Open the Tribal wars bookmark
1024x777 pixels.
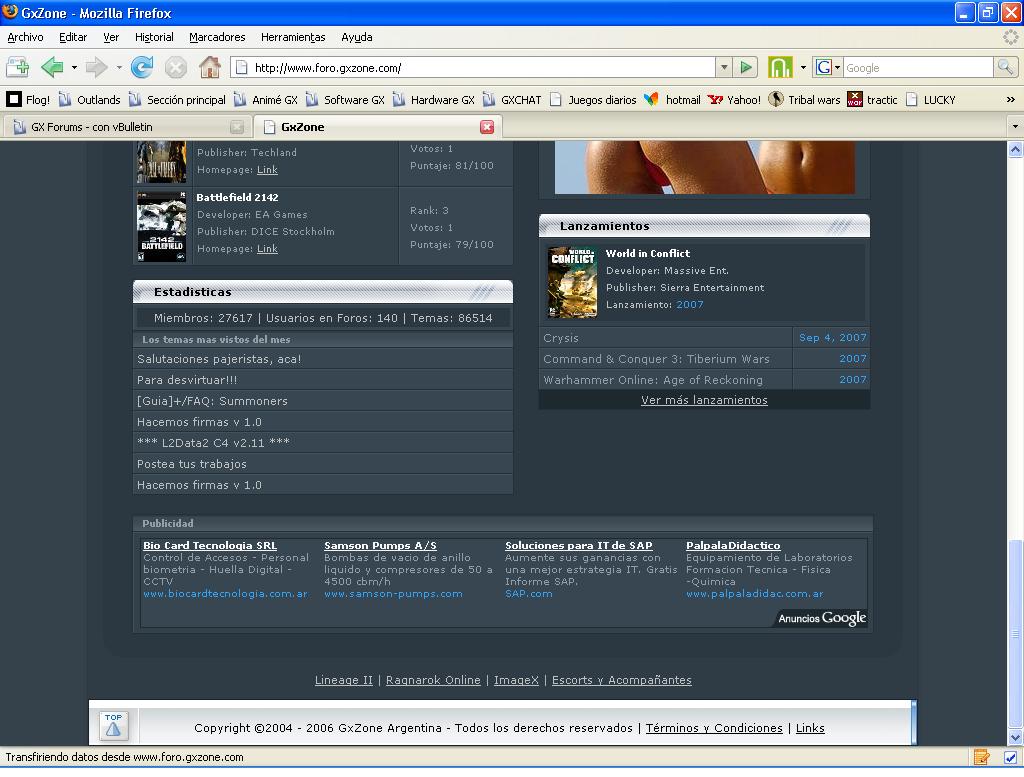[804, 100]
